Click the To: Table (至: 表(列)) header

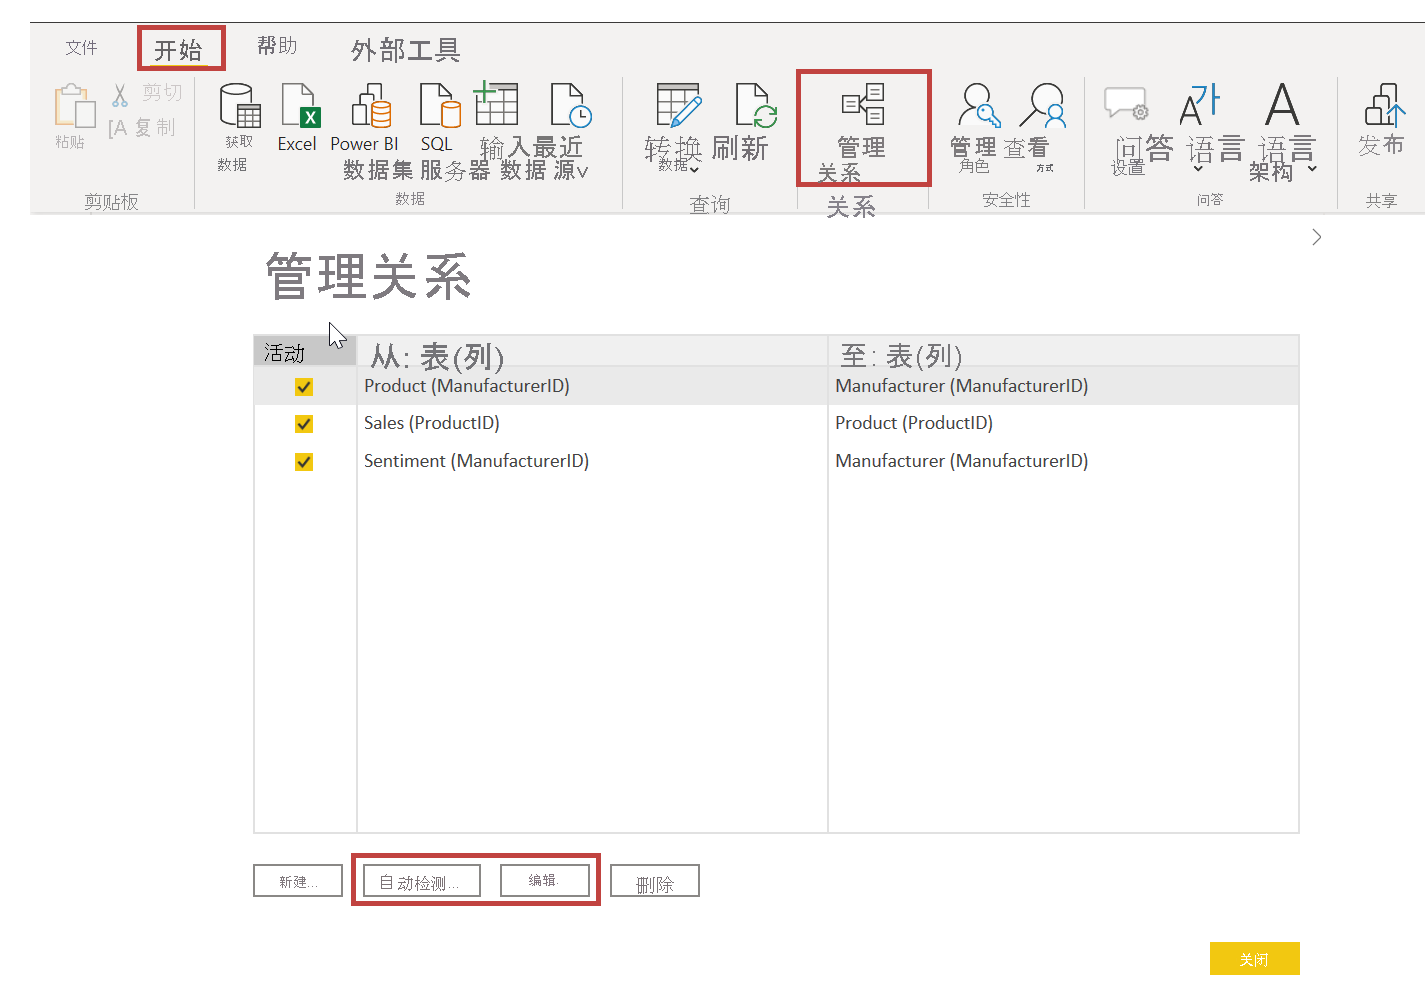(x=1063, y=352)
